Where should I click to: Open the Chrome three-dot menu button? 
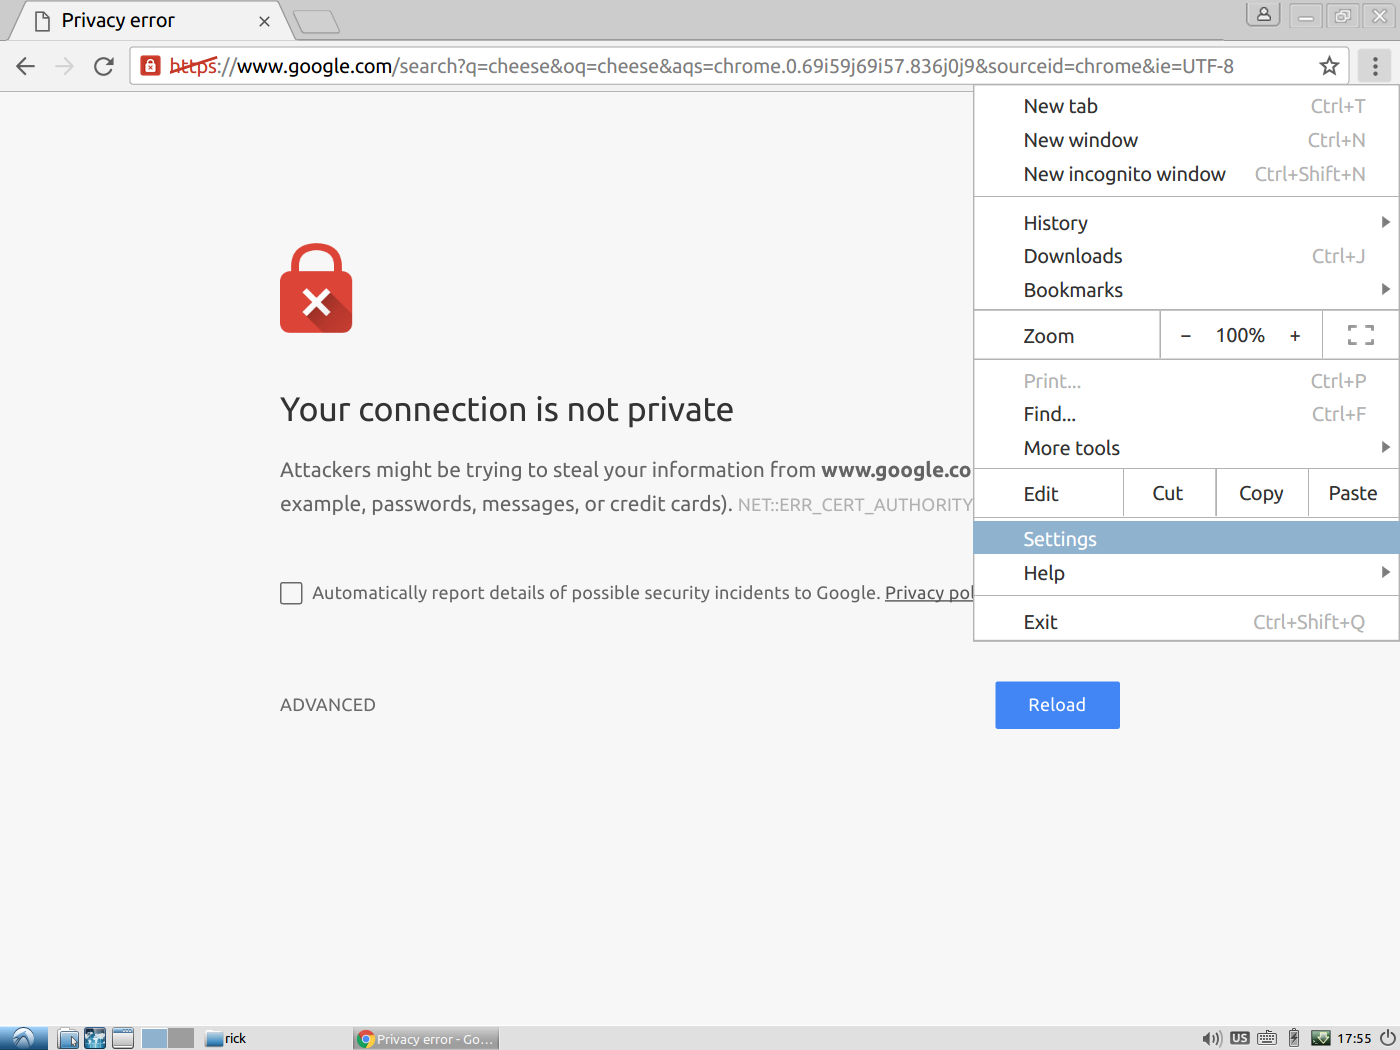1375,67
